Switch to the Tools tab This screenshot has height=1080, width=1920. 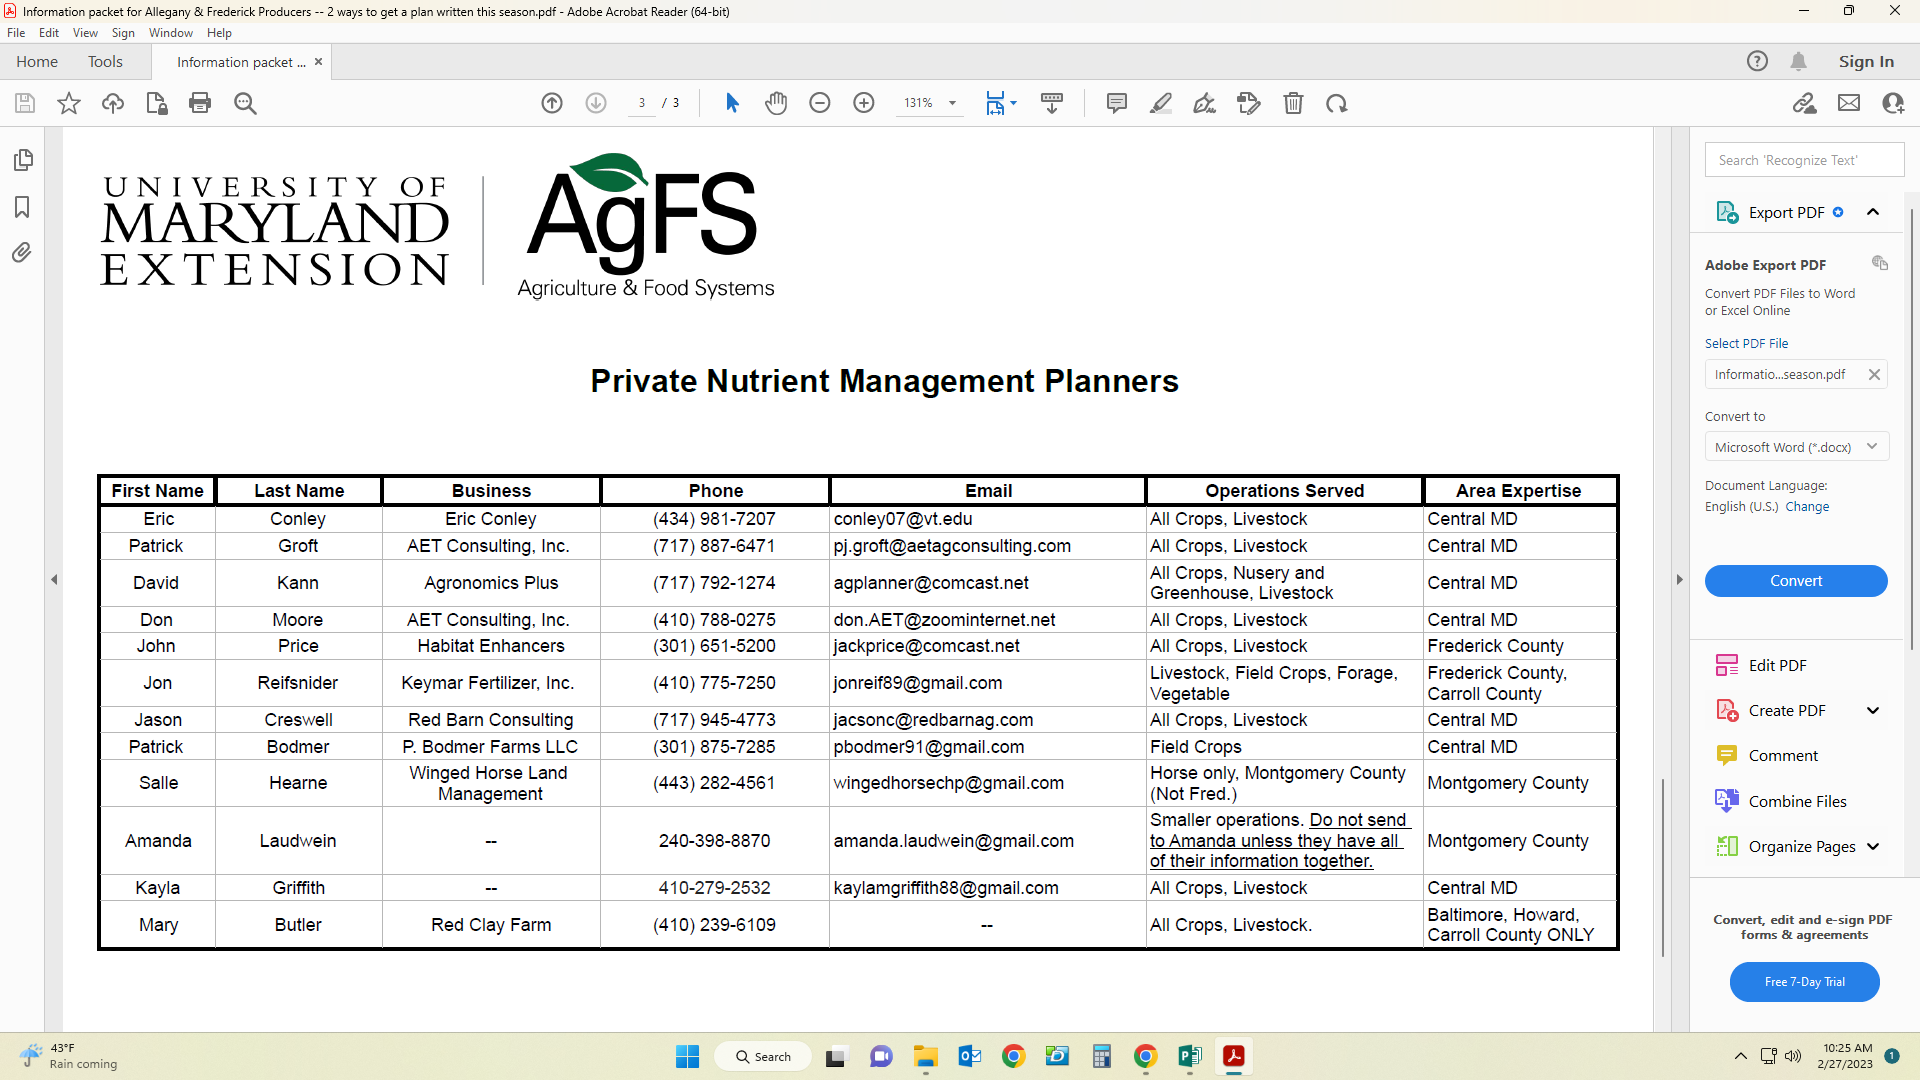click(105, 62)
